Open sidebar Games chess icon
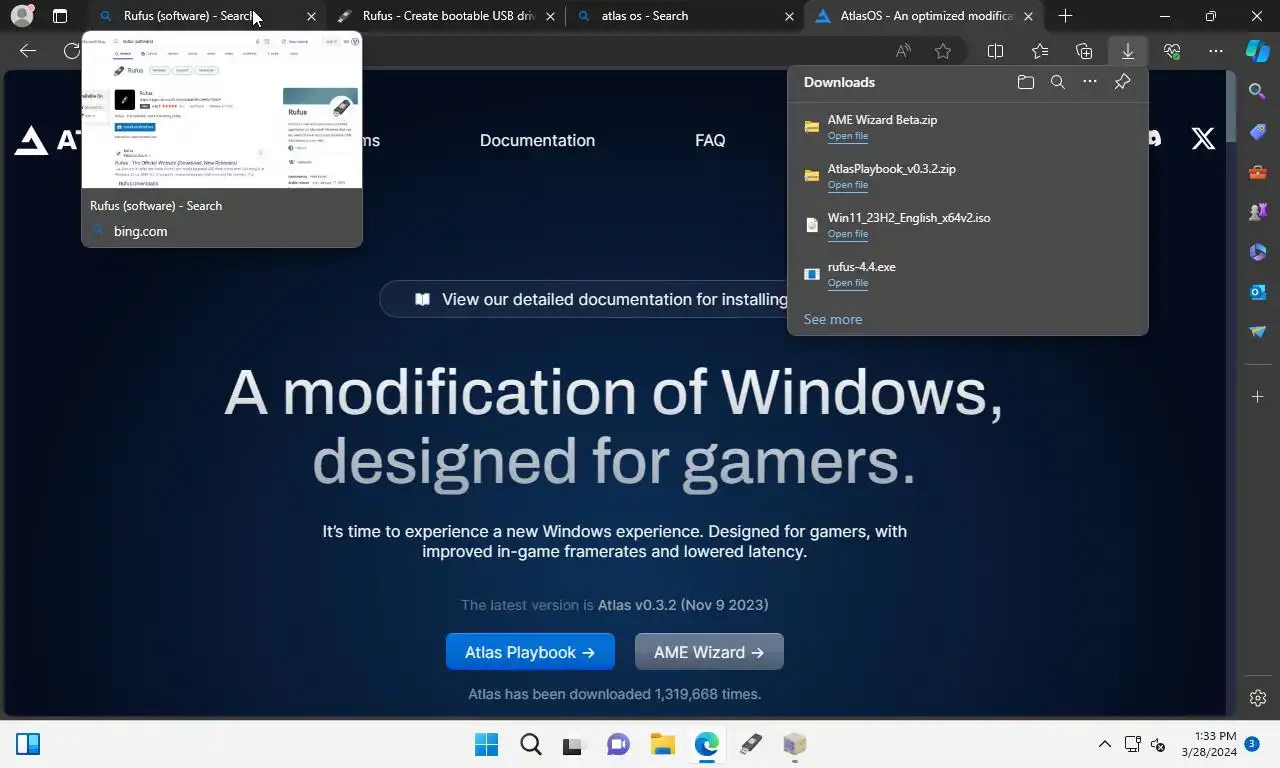 [x=1258, y=212]
